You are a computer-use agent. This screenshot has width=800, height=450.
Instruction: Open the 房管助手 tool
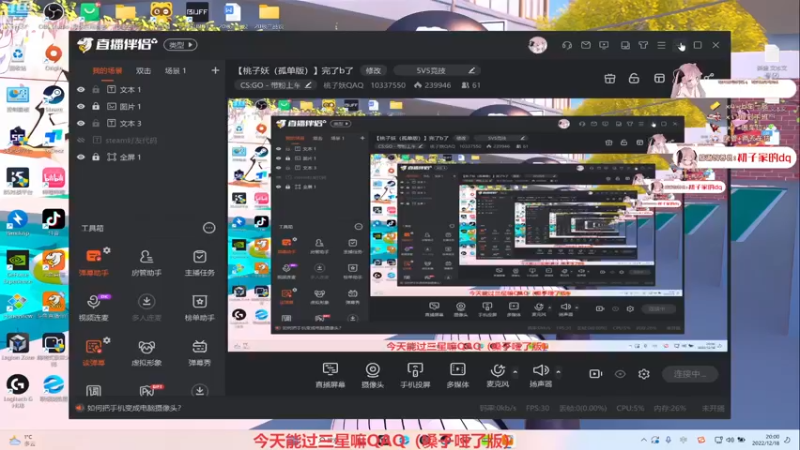click(146, 262)
